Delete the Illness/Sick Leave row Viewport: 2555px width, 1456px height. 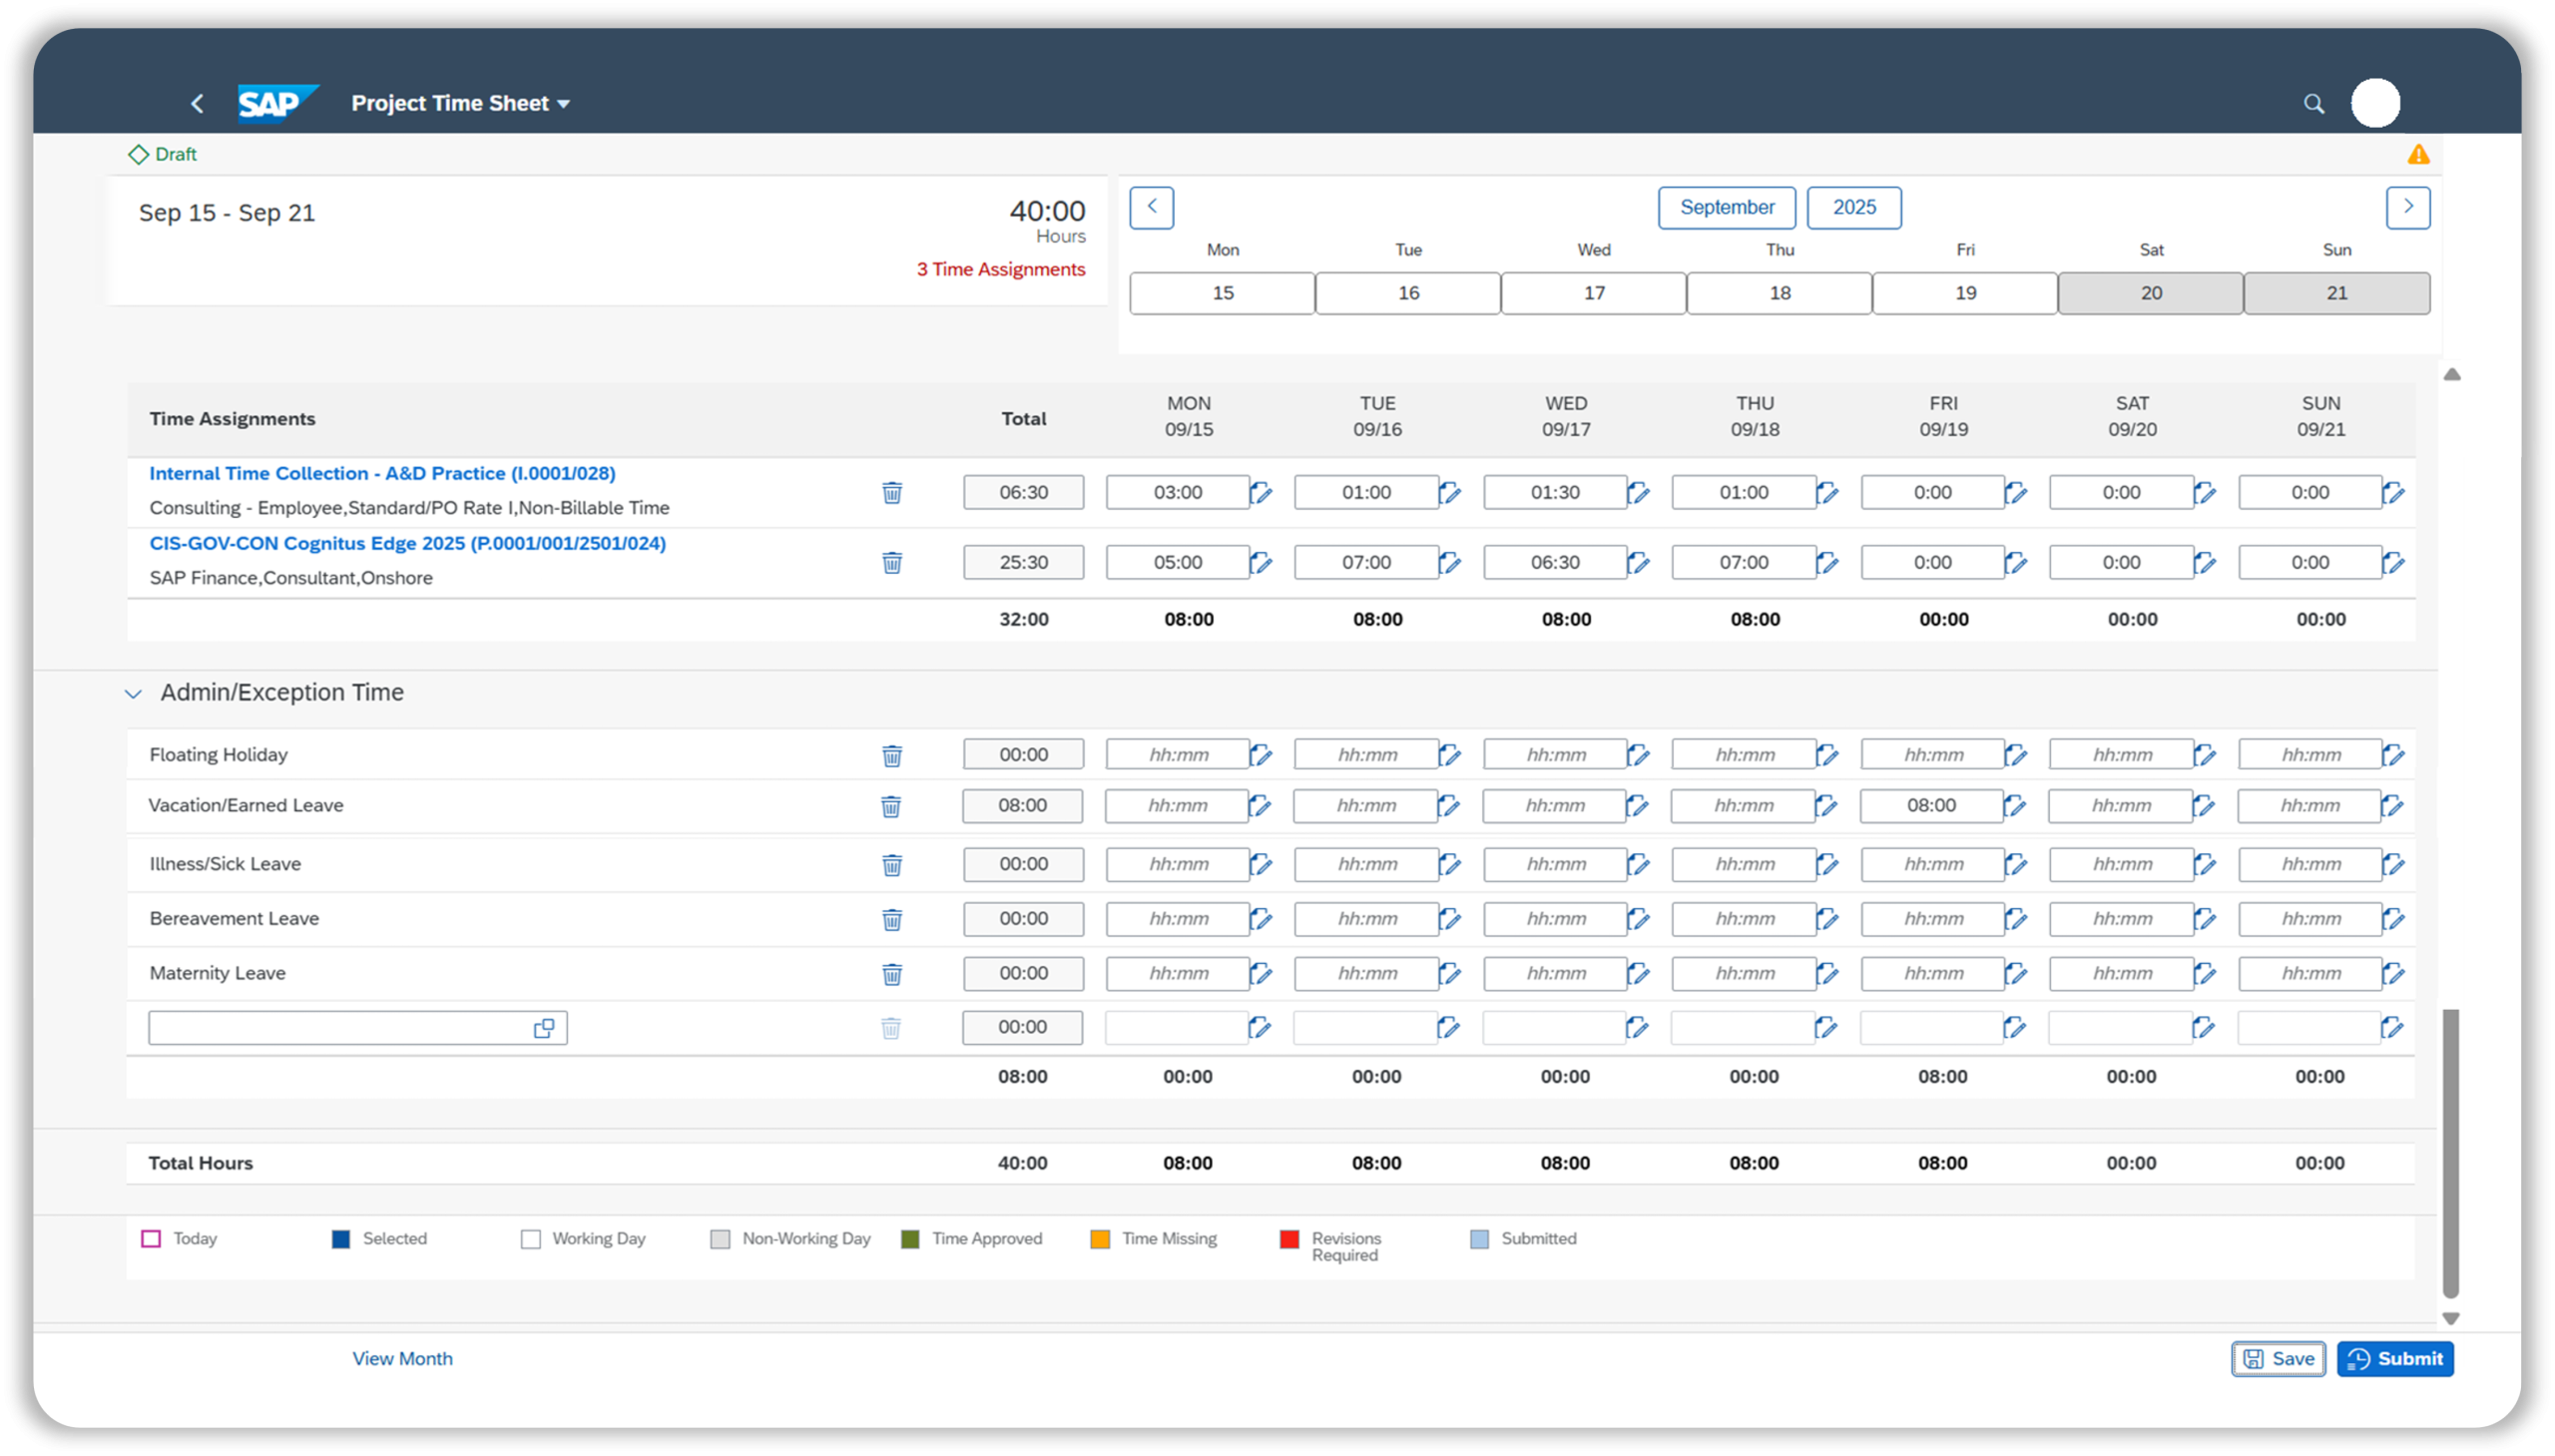point(892,864)
